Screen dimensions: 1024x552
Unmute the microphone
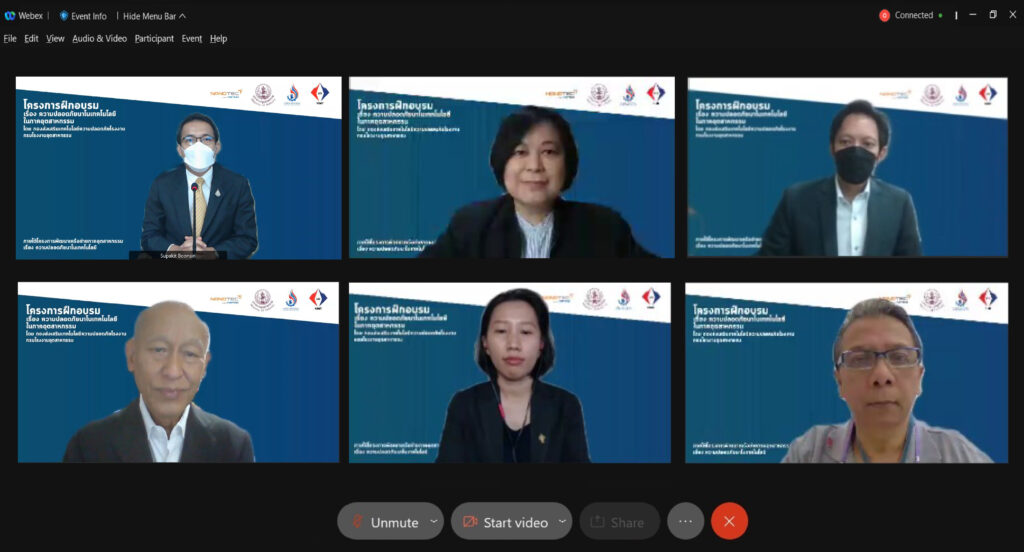tap(383, 522)
